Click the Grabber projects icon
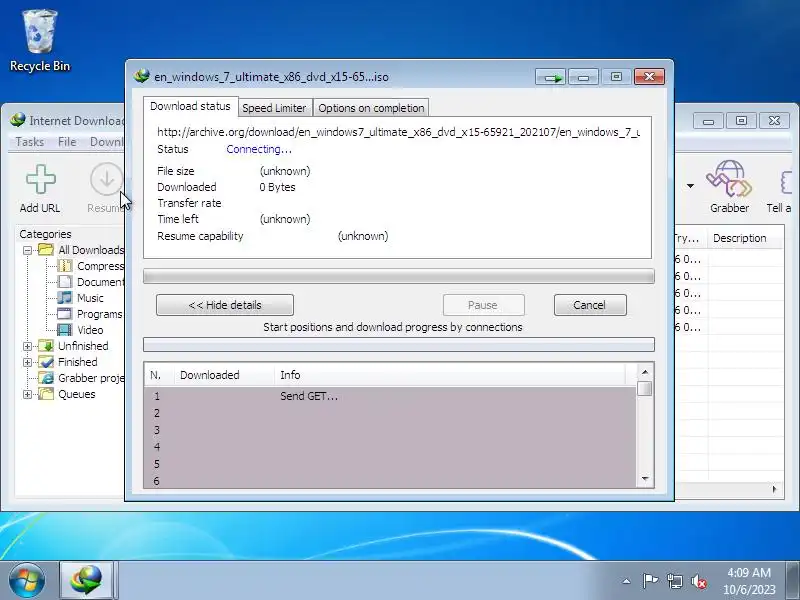800x600 pixels. pyautogui.click(x=46, y=378)
